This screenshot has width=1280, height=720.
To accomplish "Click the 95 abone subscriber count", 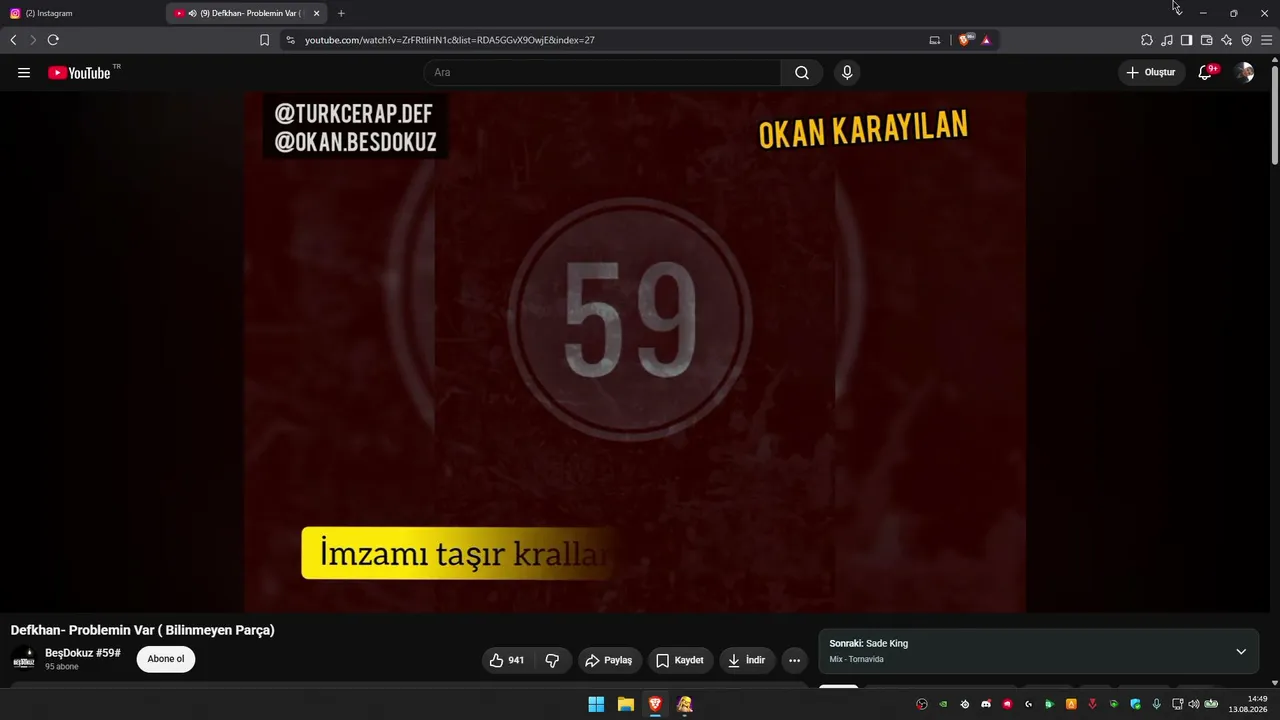I will pos(62,667).
